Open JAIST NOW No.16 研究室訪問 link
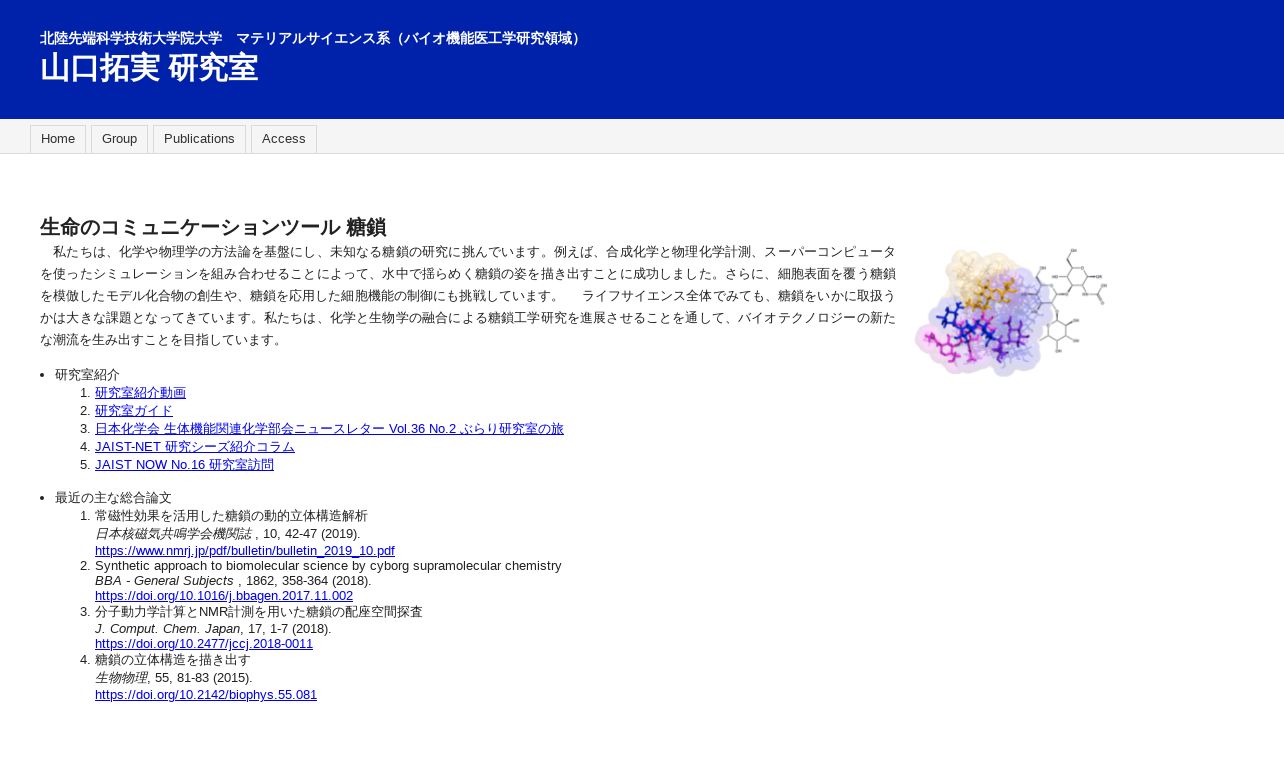 pyautogui.click(x=184, y=465)
